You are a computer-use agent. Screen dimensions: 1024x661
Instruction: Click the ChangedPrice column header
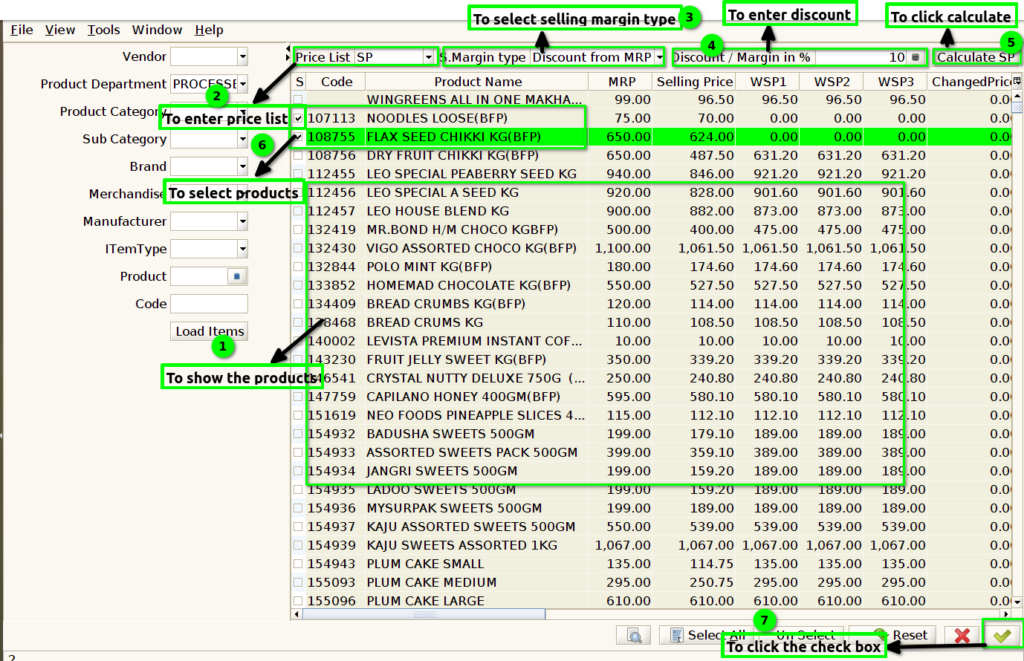coord(970,82)
